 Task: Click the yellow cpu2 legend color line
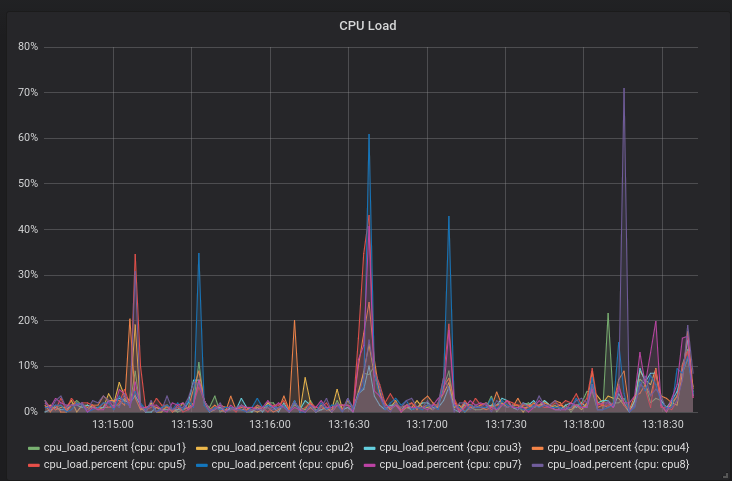(x=202, y=447)
